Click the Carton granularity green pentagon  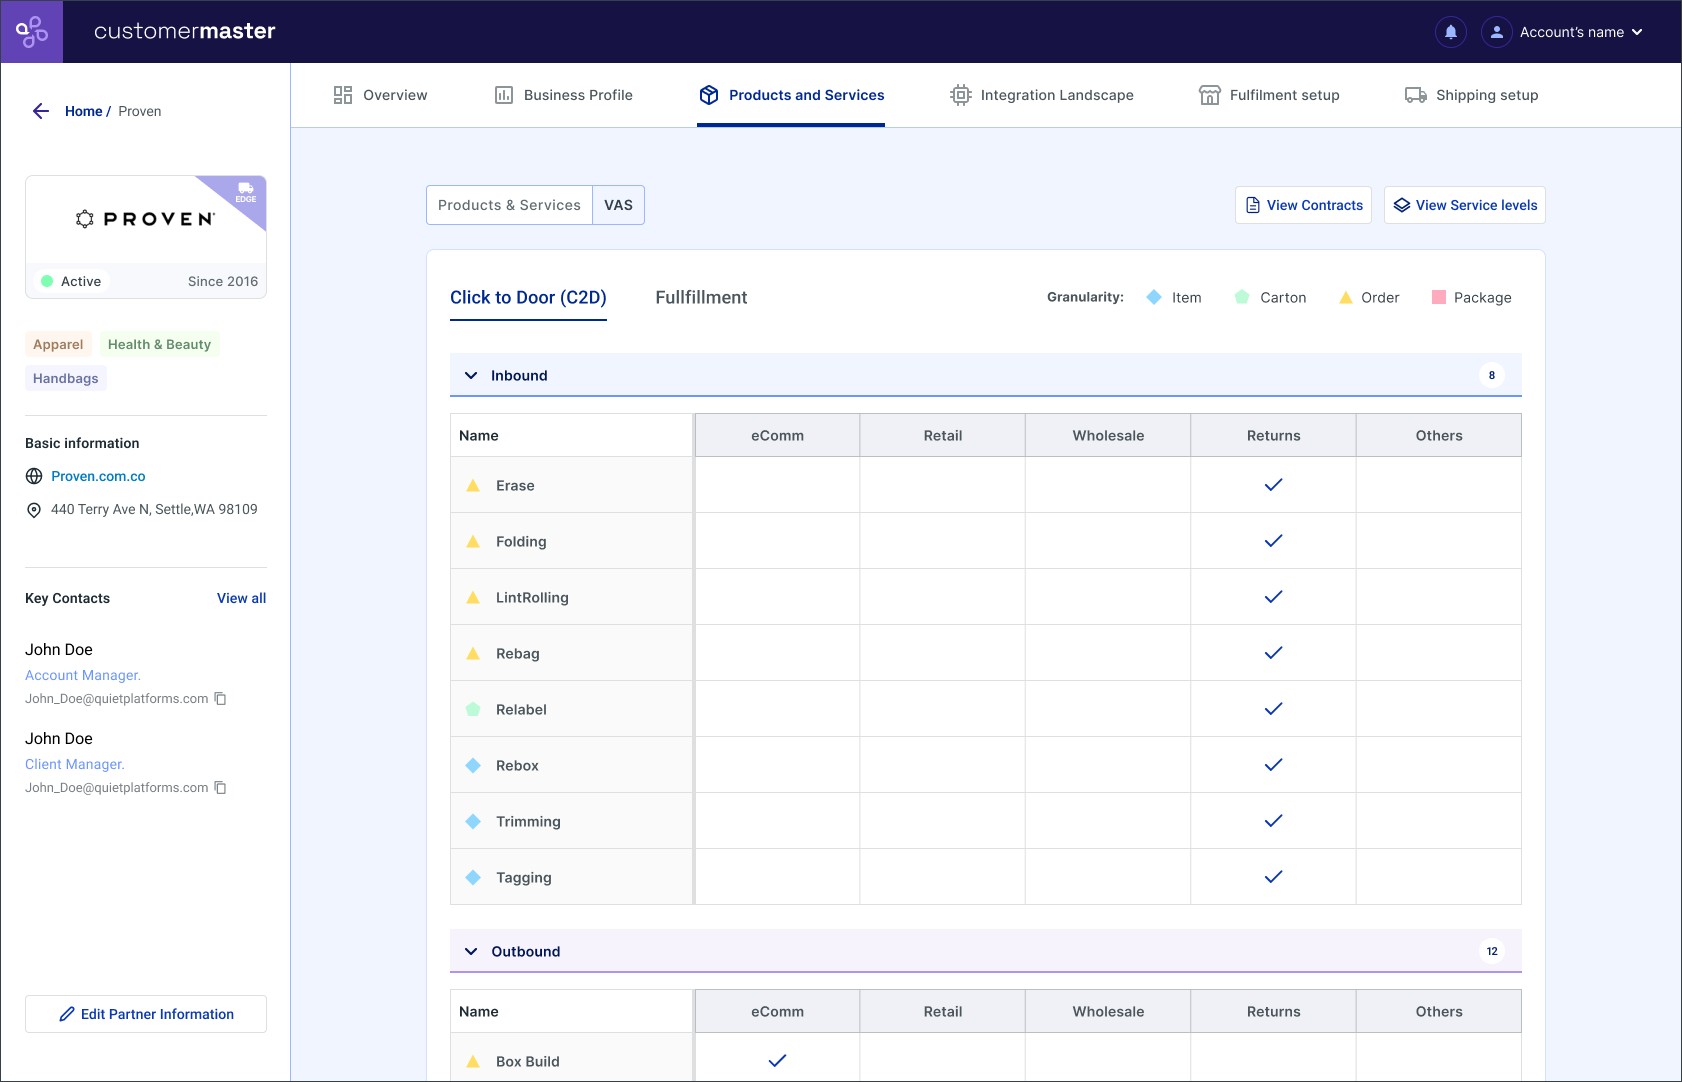(x=1242, y=297)
